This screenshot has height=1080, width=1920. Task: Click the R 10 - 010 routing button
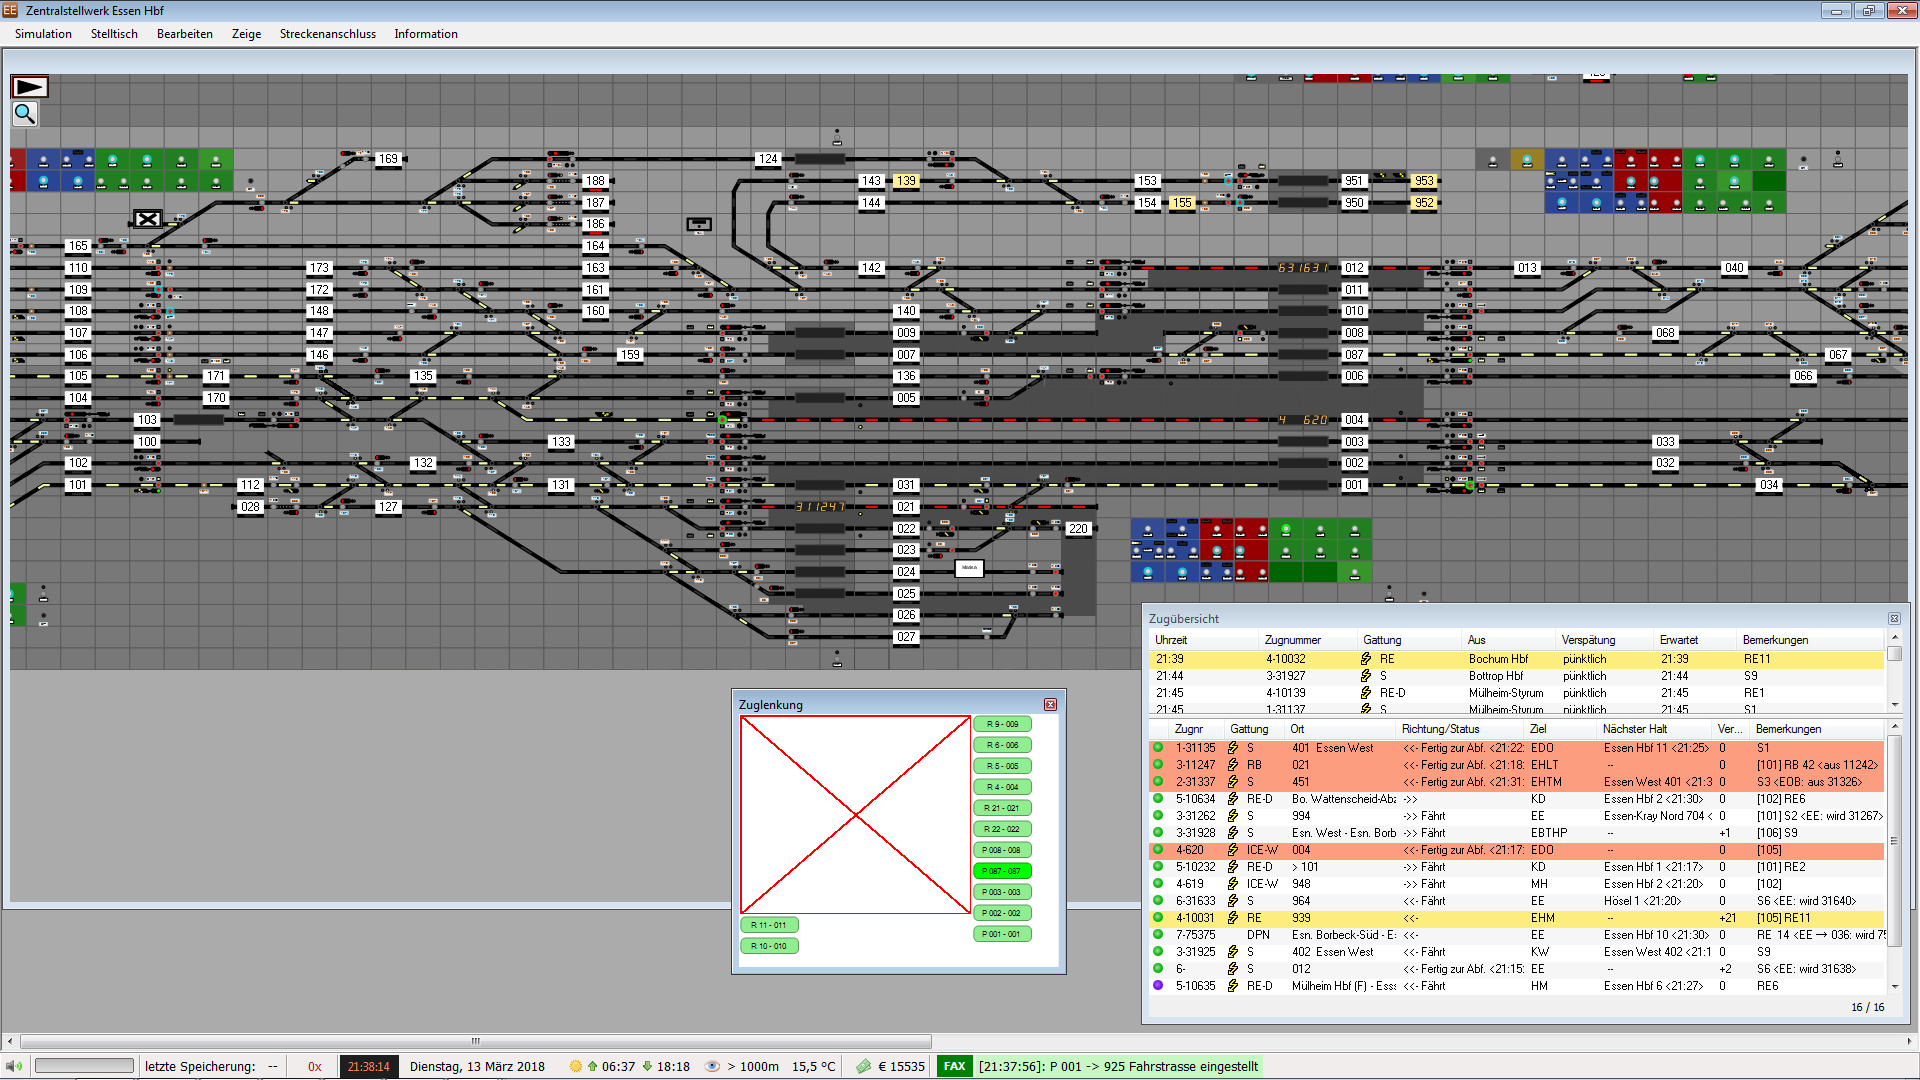tap(769, 946)
